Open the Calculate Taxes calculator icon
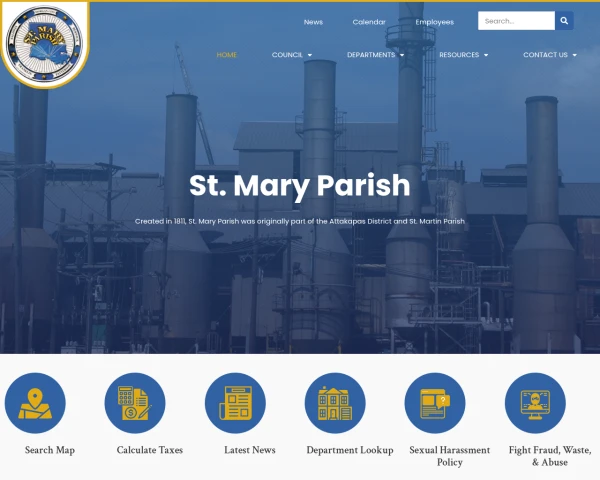Viewport: 600px width, 480px height. click(x=135, y=403)
